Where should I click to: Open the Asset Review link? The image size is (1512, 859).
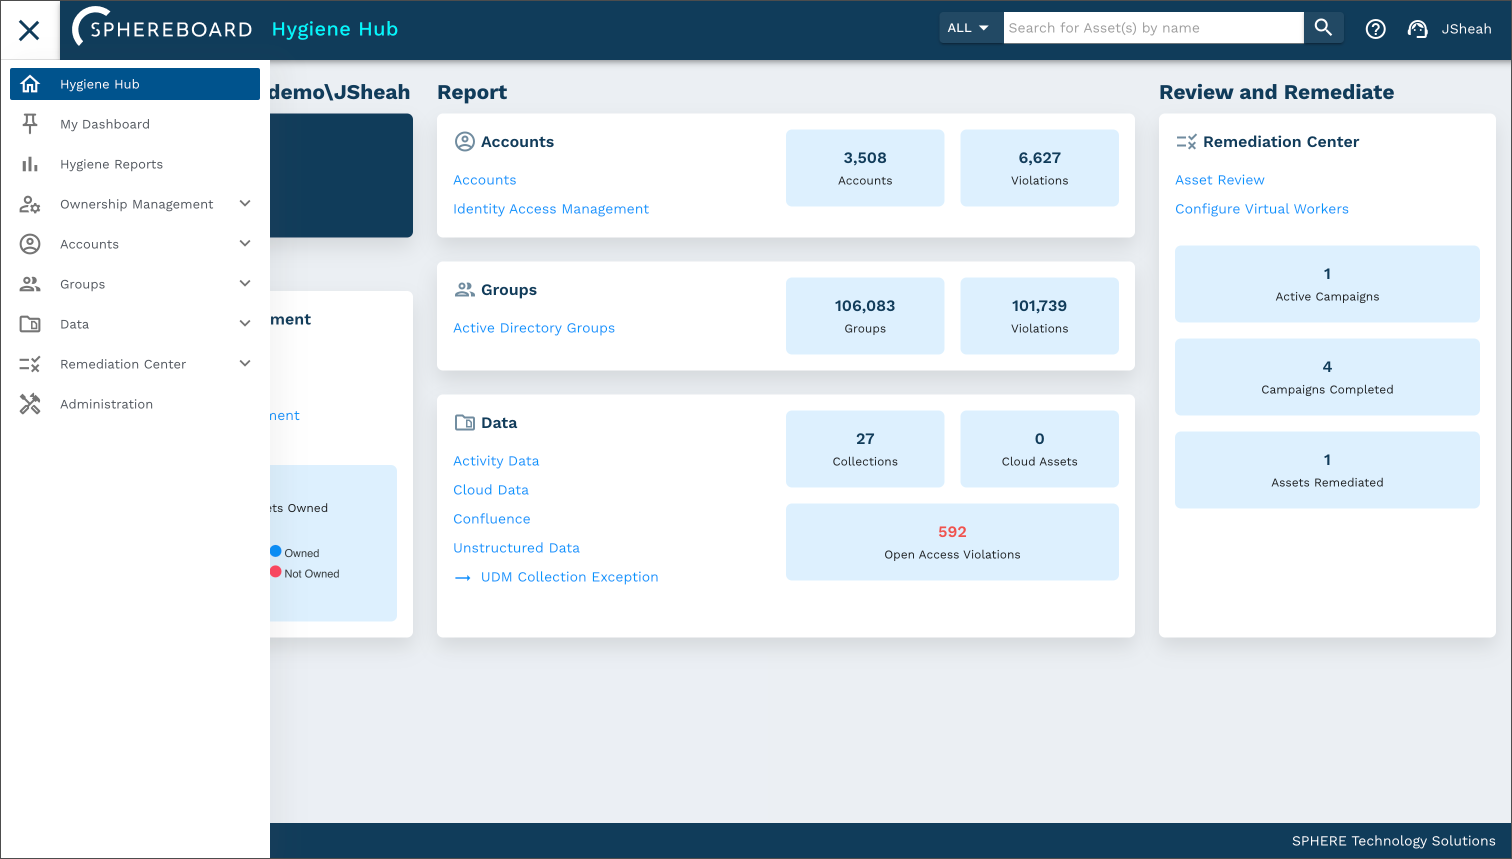[1220, 180]
